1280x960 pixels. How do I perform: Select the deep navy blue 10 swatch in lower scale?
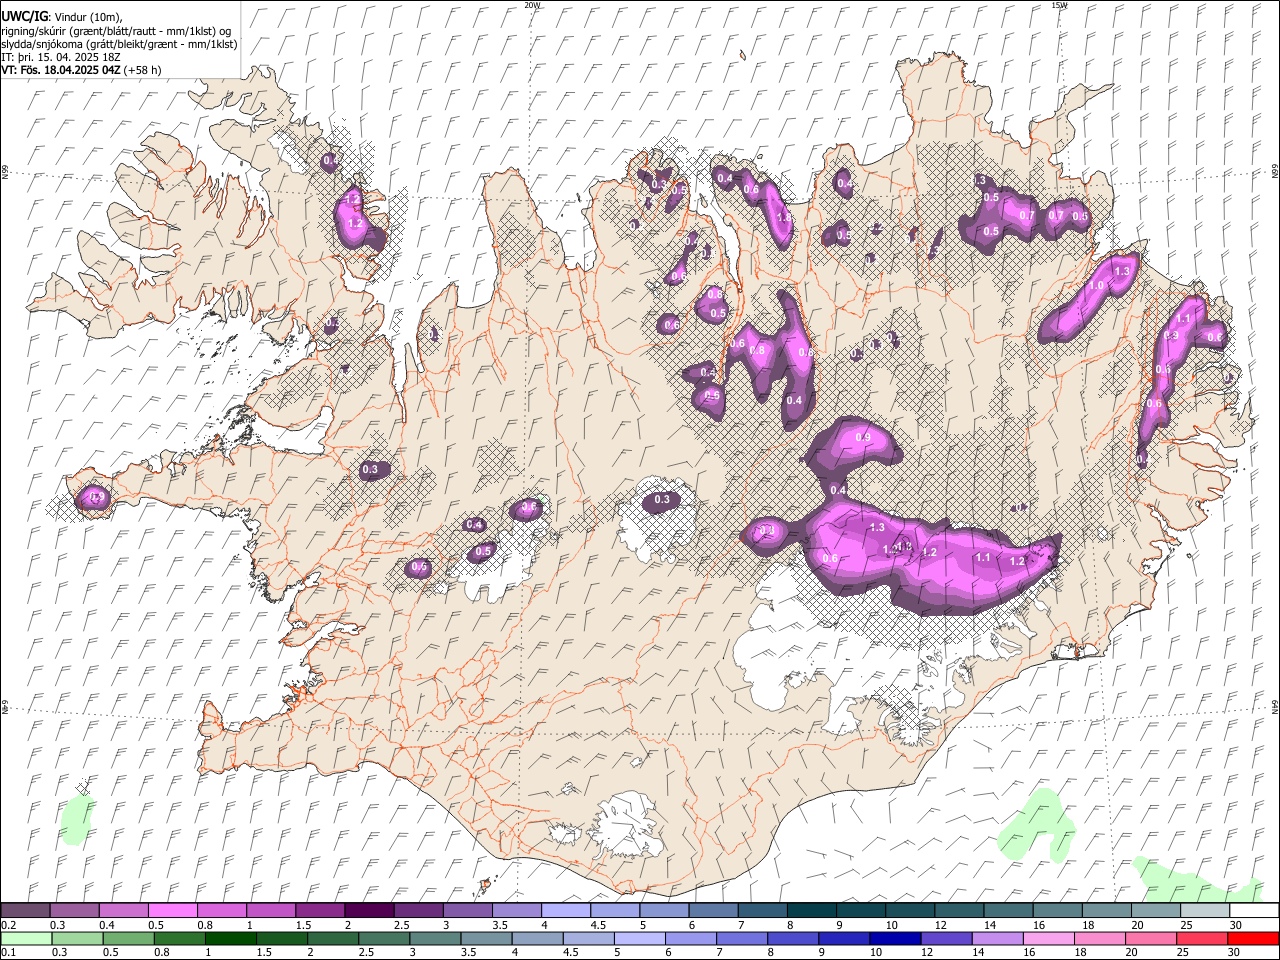pos(894,938)
